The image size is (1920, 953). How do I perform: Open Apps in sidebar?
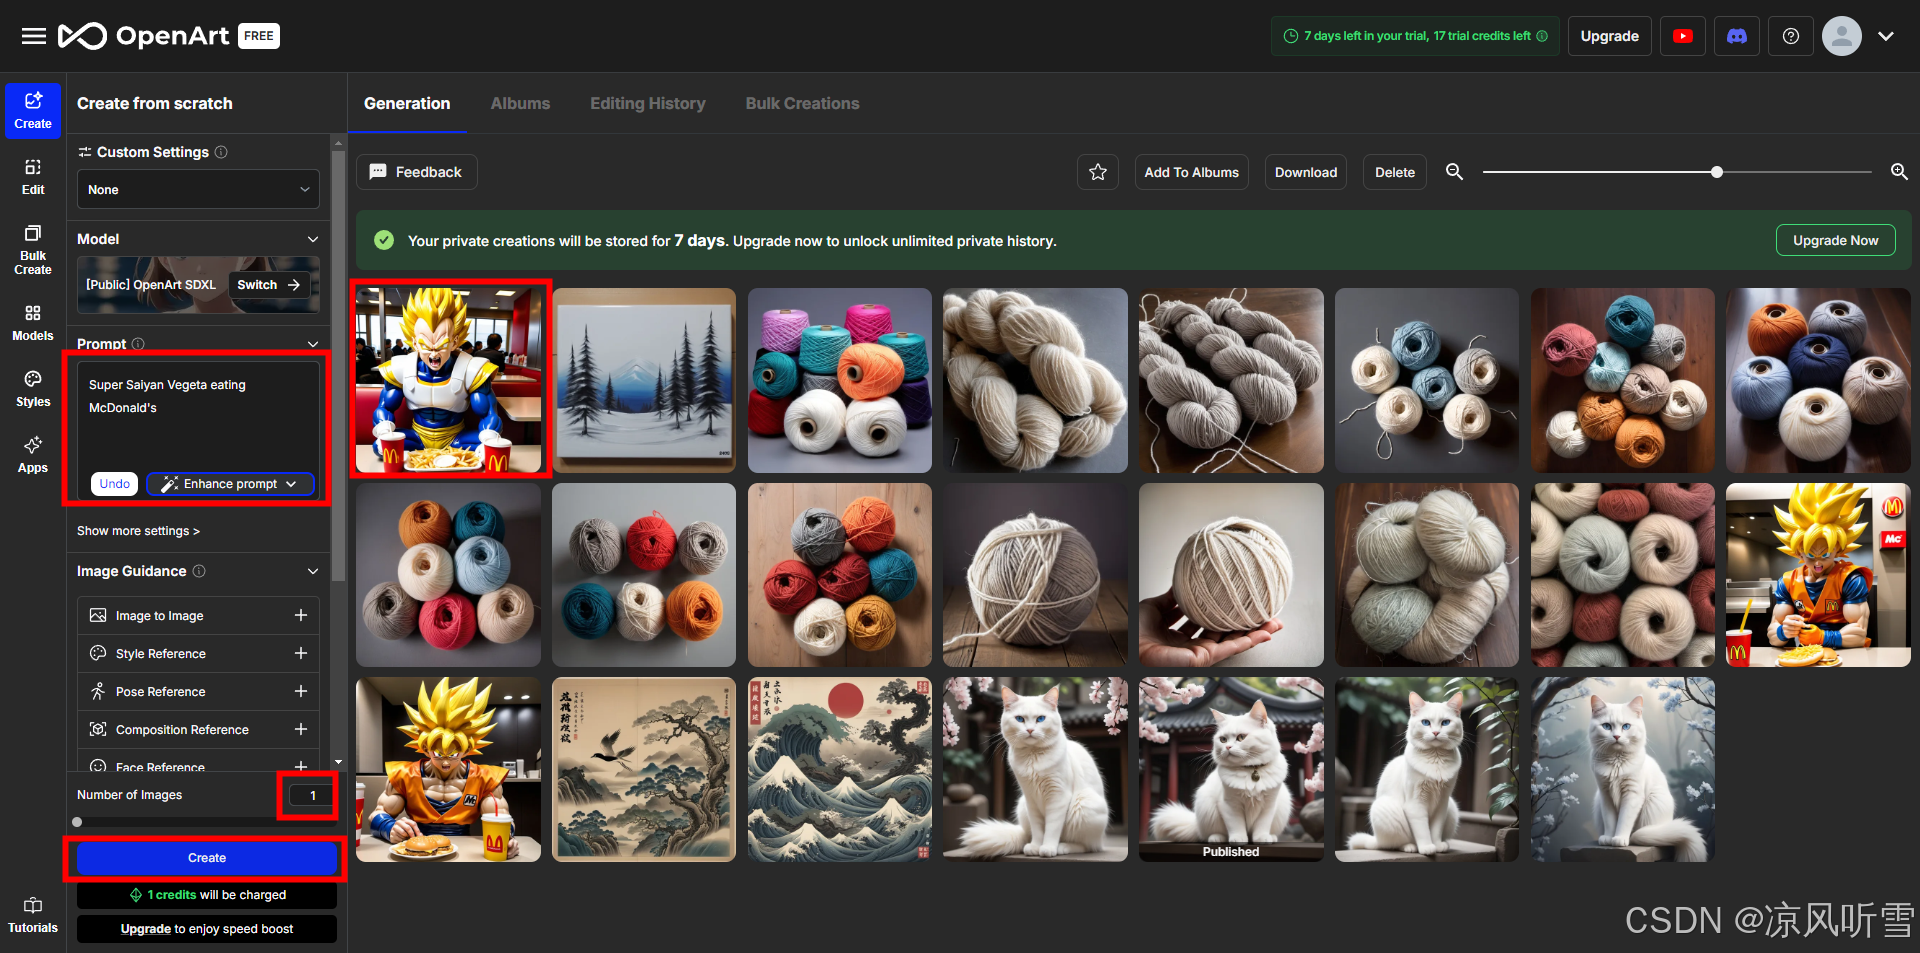coord(33,455)
